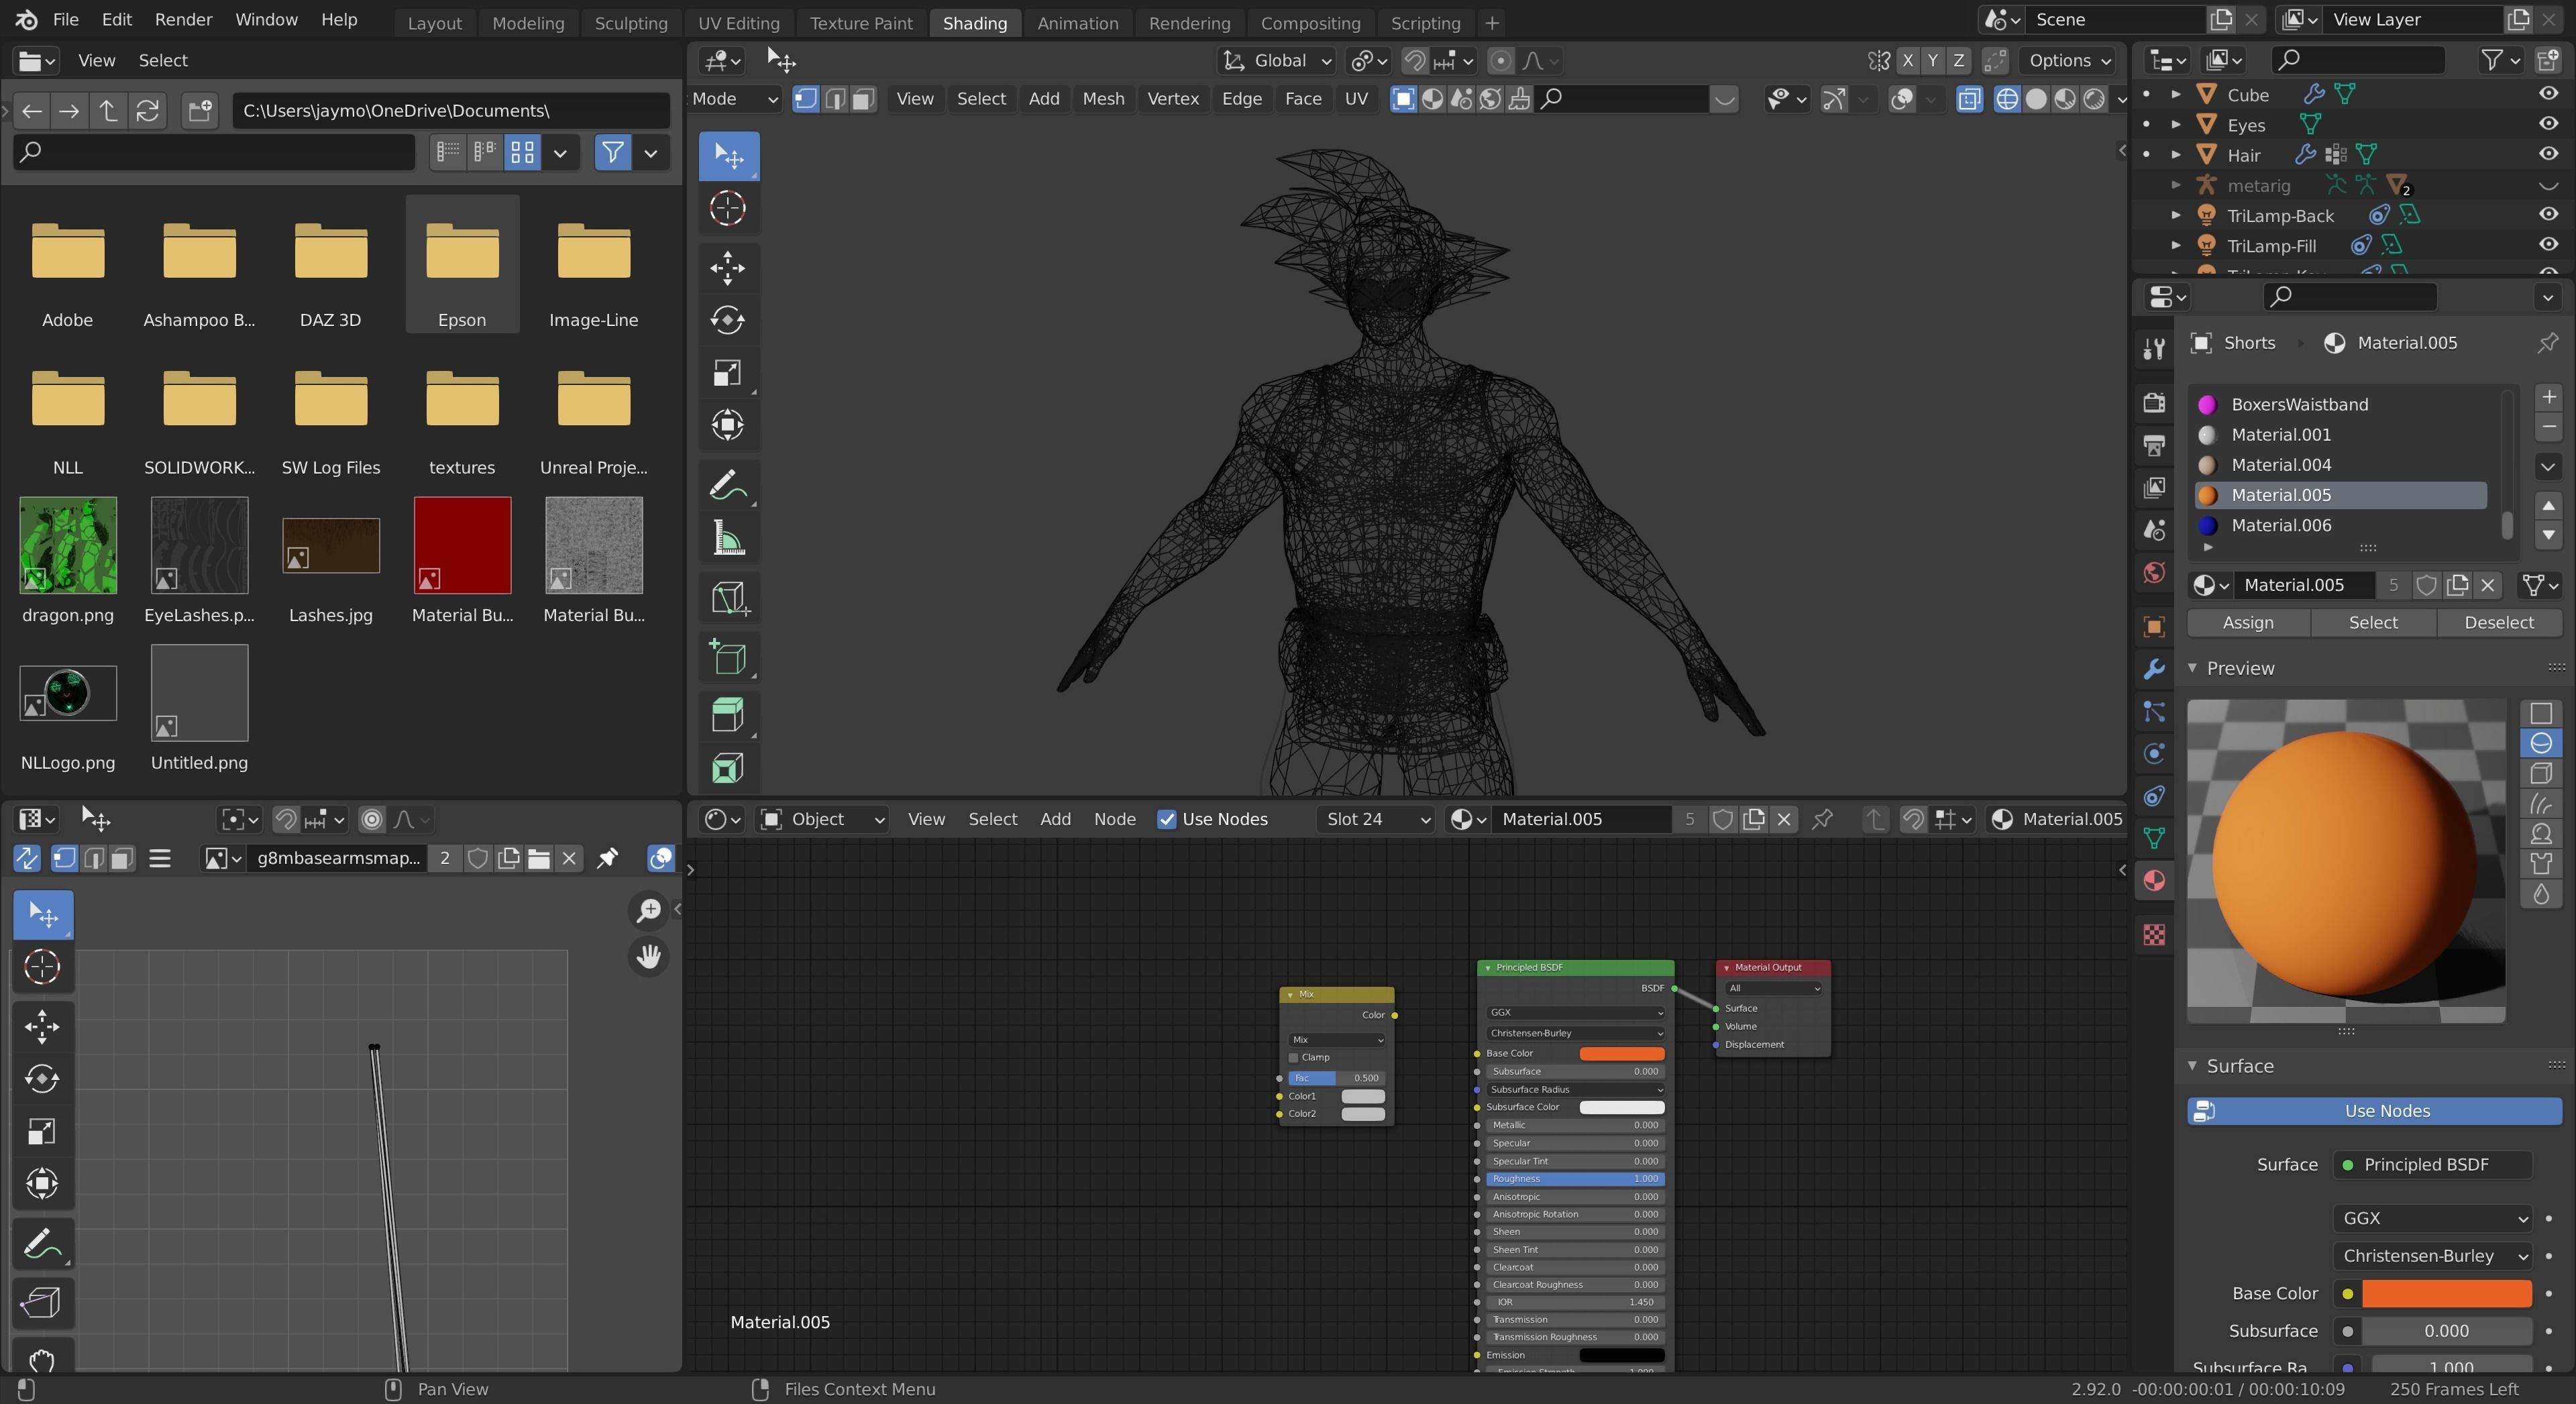Select the Measure tool
The height and width of the screenshot is (1404, 2576).
click(x=728, y=538)
